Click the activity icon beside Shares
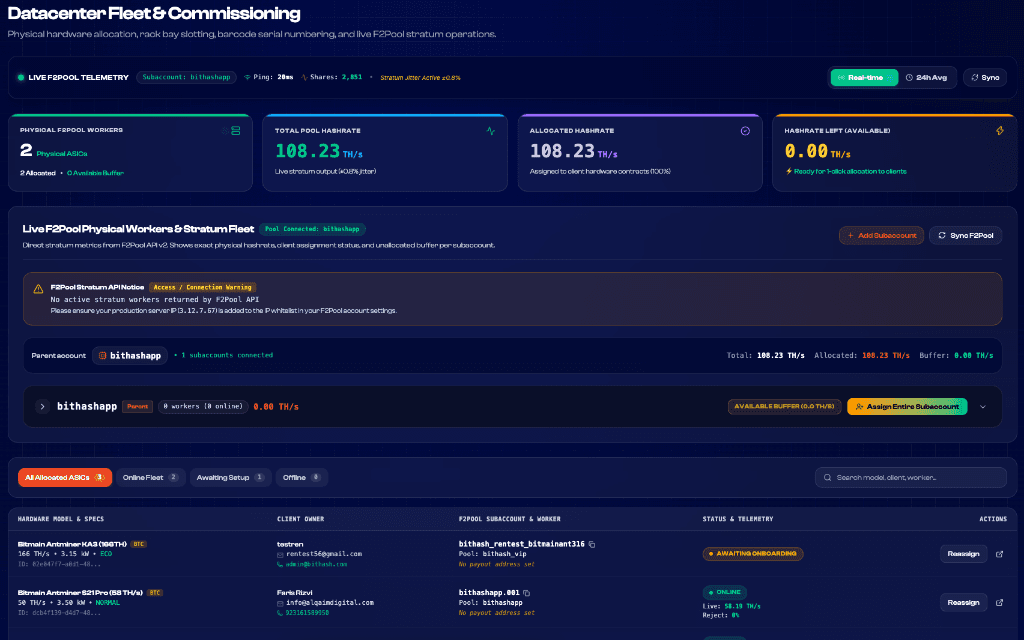The width and height of the screenshot is (1024, 640). (304, 77)
